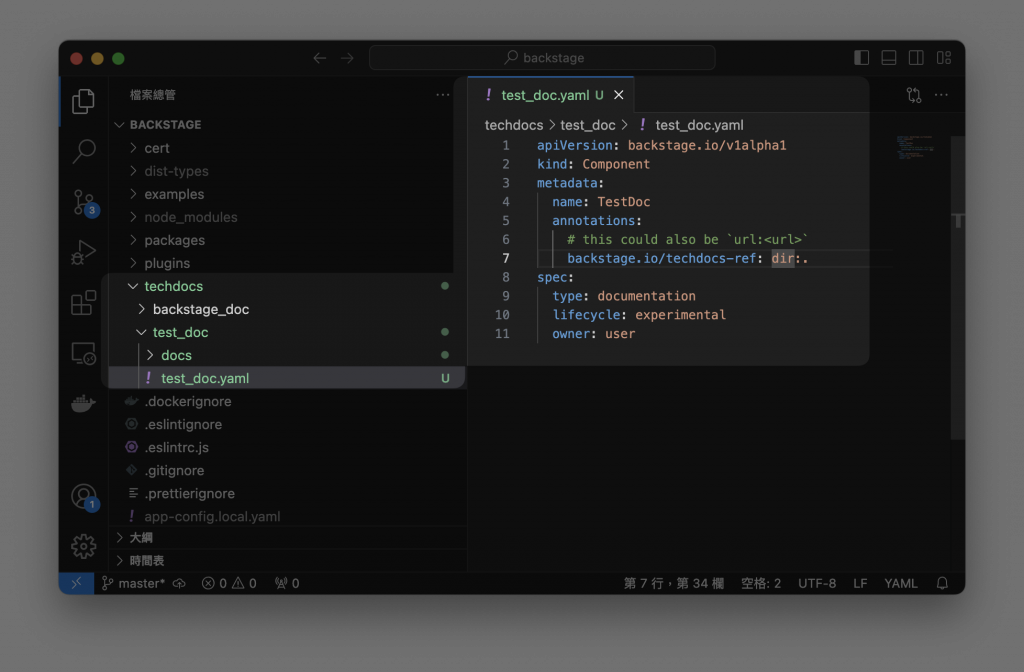This screenshot has width=1024, height=672.
Task: Select test_doc.yaml in file tree
Action: (287, 378)
